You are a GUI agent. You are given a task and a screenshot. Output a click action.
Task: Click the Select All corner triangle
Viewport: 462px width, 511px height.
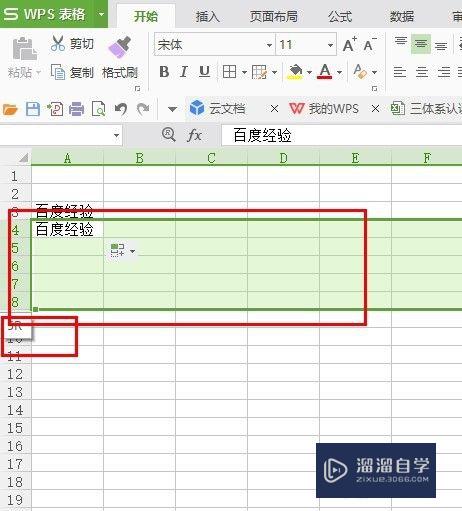(24, 157)
